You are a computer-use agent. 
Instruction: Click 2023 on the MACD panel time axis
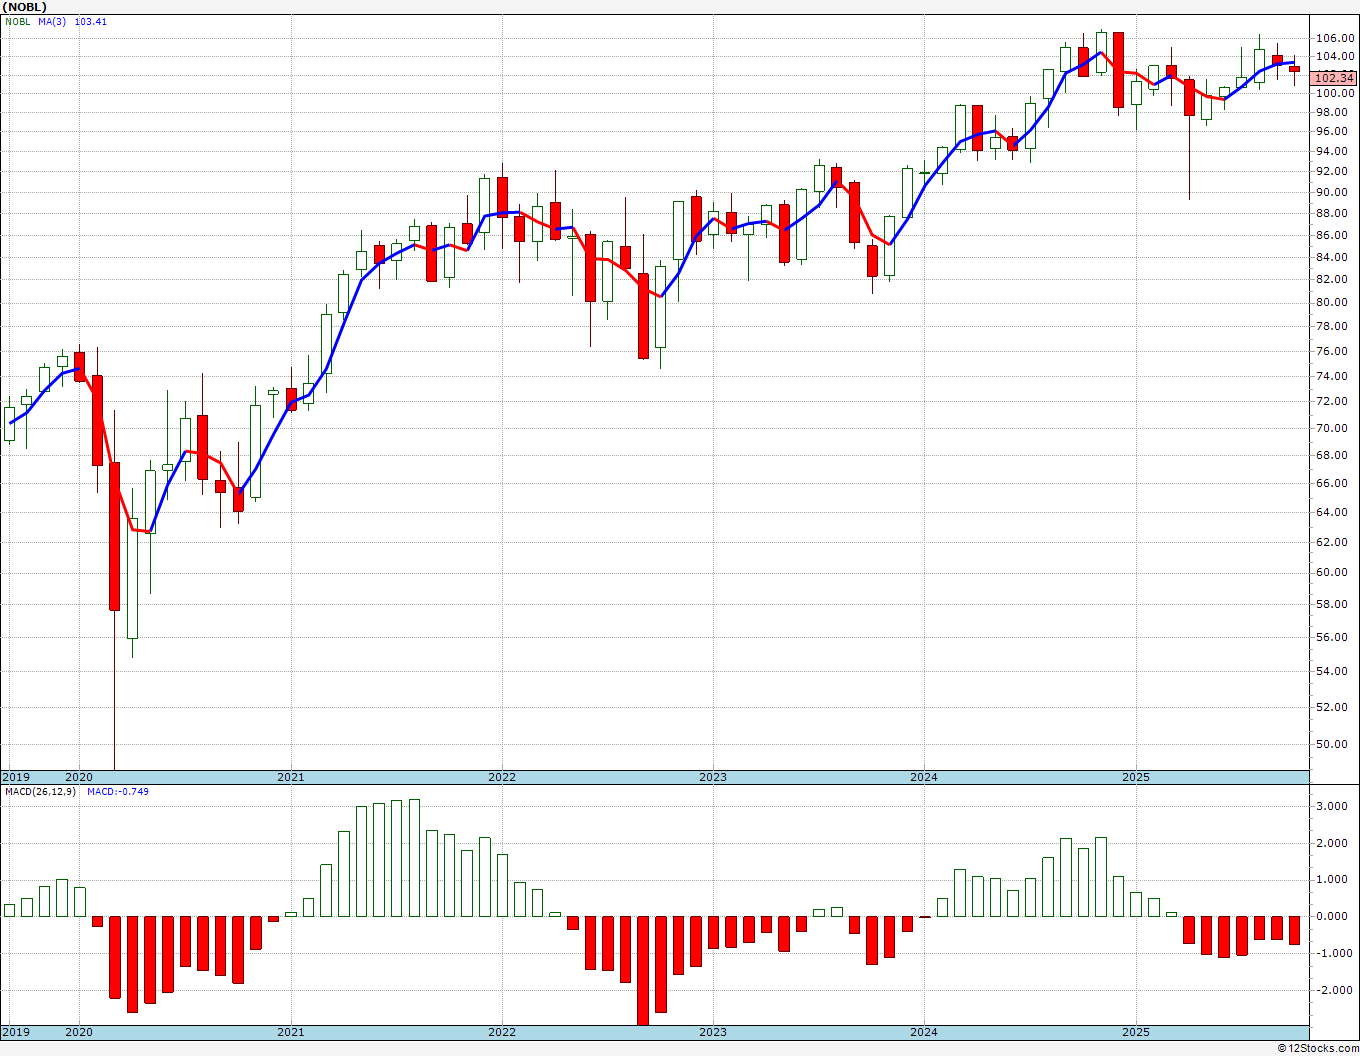(x=713, y=1032)
